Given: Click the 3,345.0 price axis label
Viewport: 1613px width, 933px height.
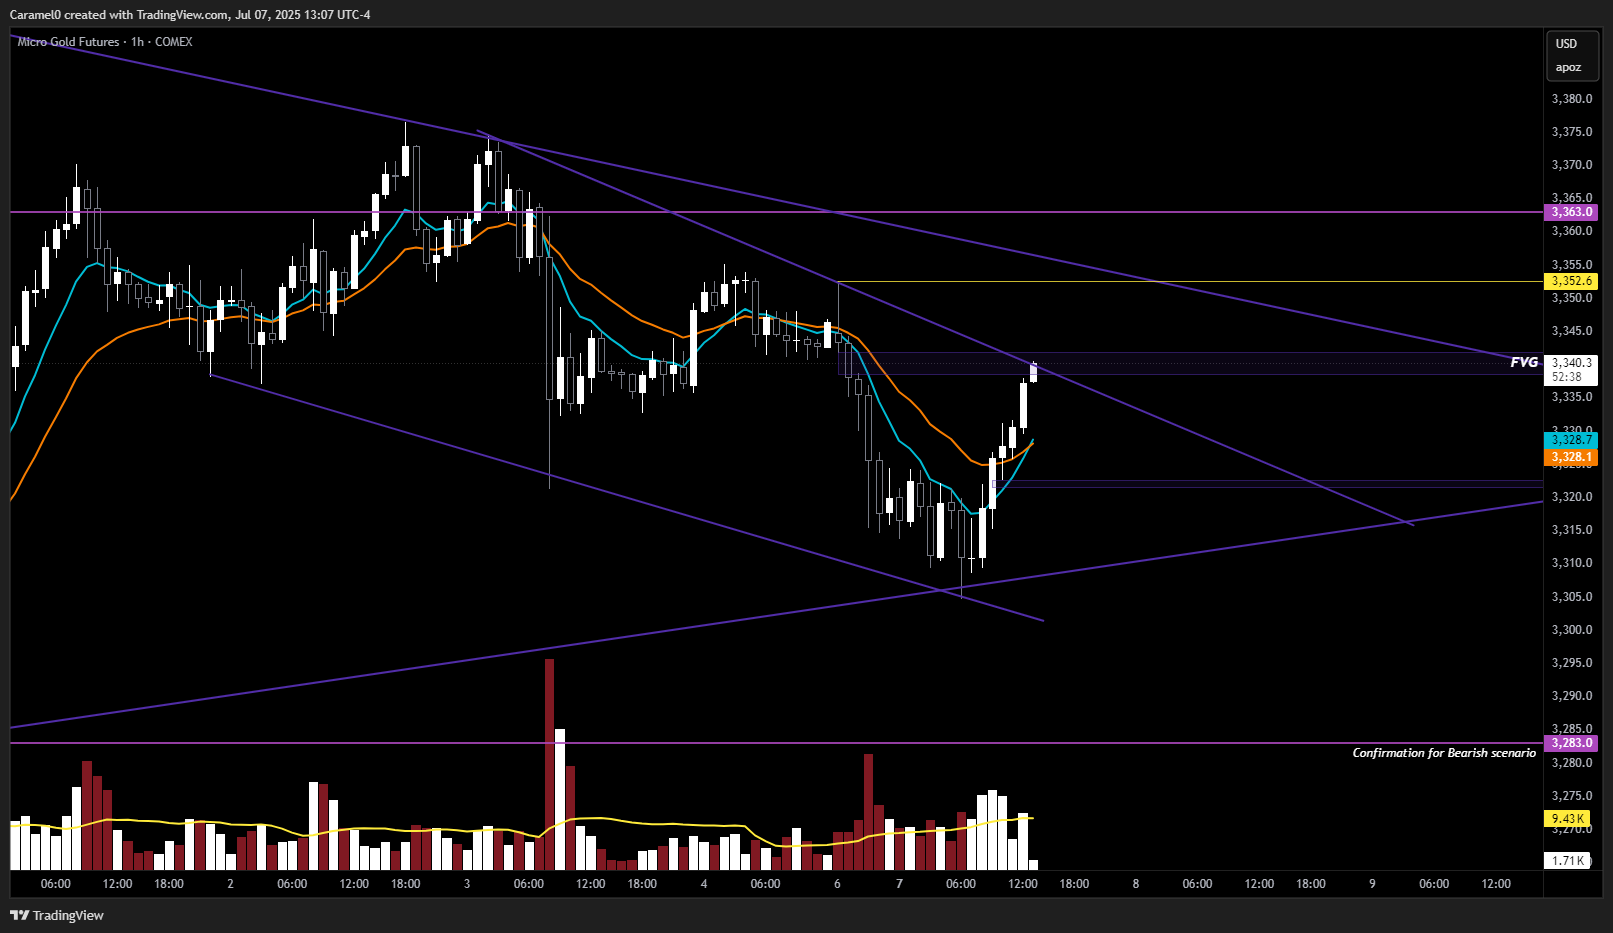Looking at the screenshot, I should (1572, 331).
